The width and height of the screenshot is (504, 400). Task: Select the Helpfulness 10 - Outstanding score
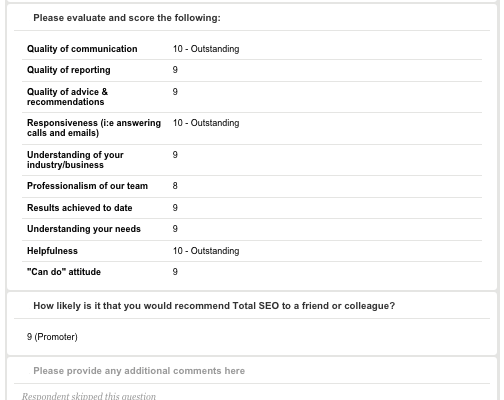click(206, 251)
